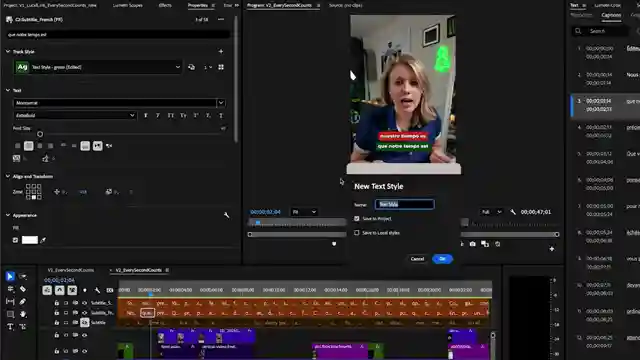This screenshot has height=360, width=640.
Task: Switch to the Captions tab
Action: click(x=611, y=15)
